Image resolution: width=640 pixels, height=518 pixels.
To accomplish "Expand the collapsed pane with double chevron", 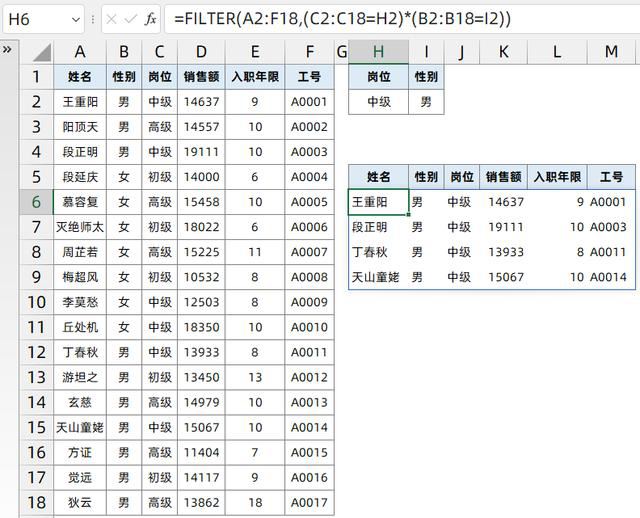I will [8, 48].
